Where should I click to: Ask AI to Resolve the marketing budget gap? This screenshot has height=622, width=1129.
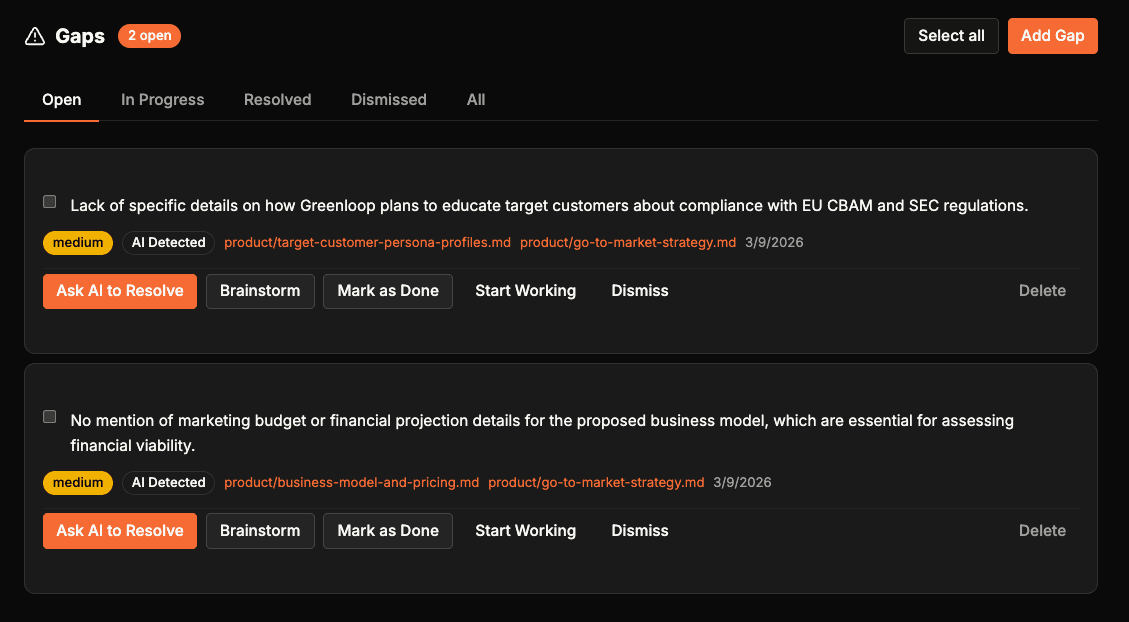click(120, 531)
